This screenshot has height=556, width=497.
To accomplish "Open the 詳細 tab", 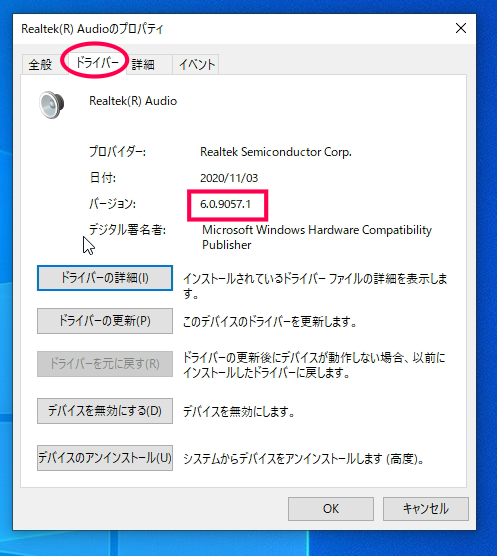I will click(x=143, y=65).
